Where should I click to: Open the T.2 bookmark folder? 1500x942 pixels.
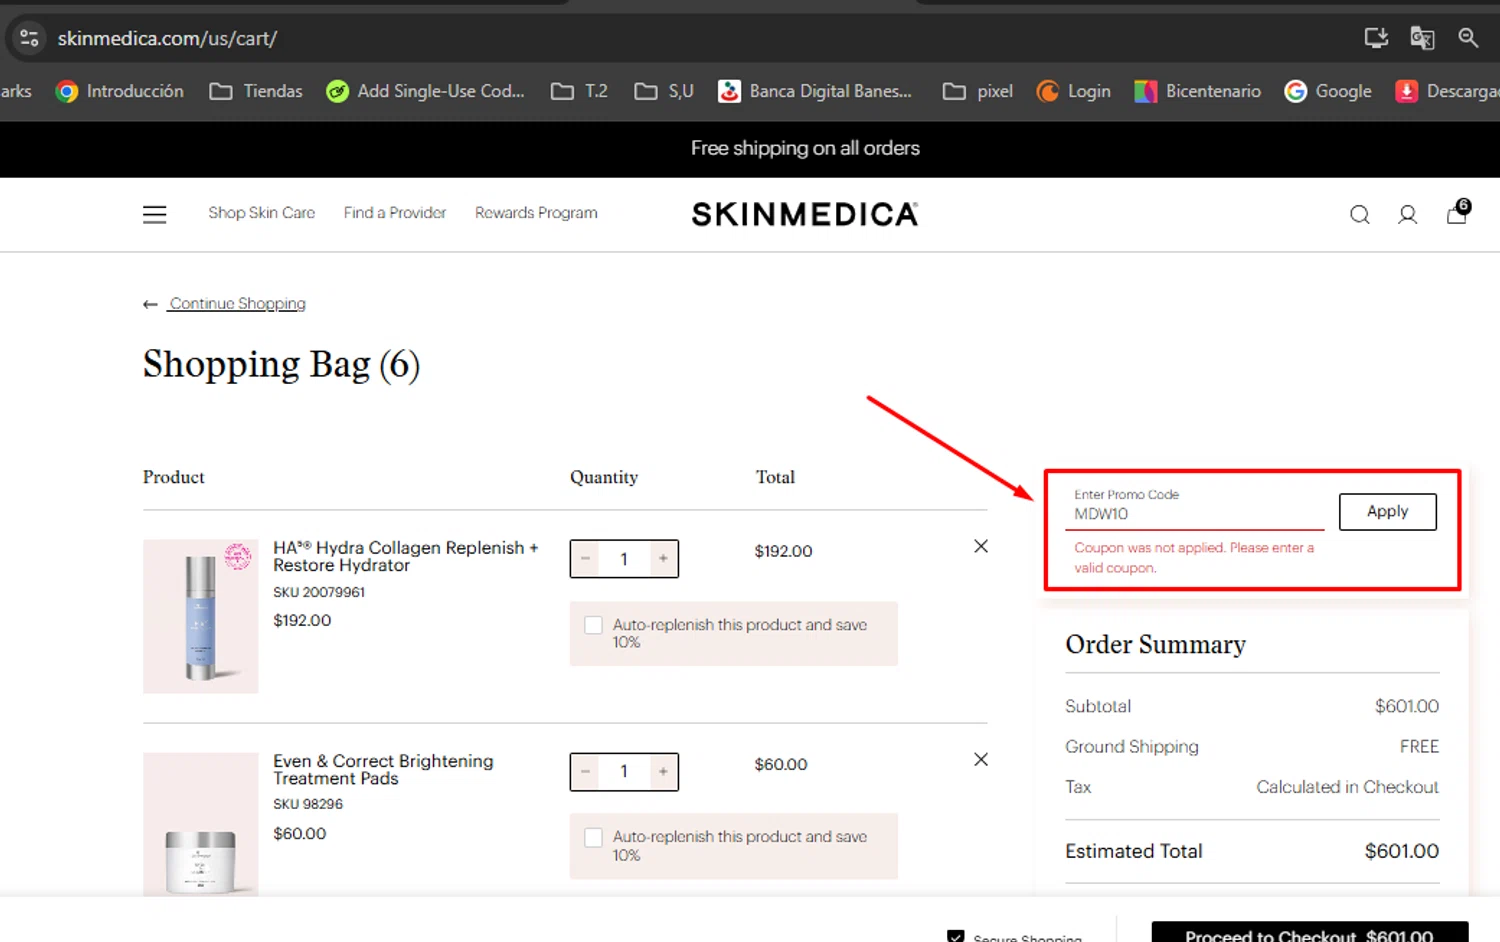[579, 91]
